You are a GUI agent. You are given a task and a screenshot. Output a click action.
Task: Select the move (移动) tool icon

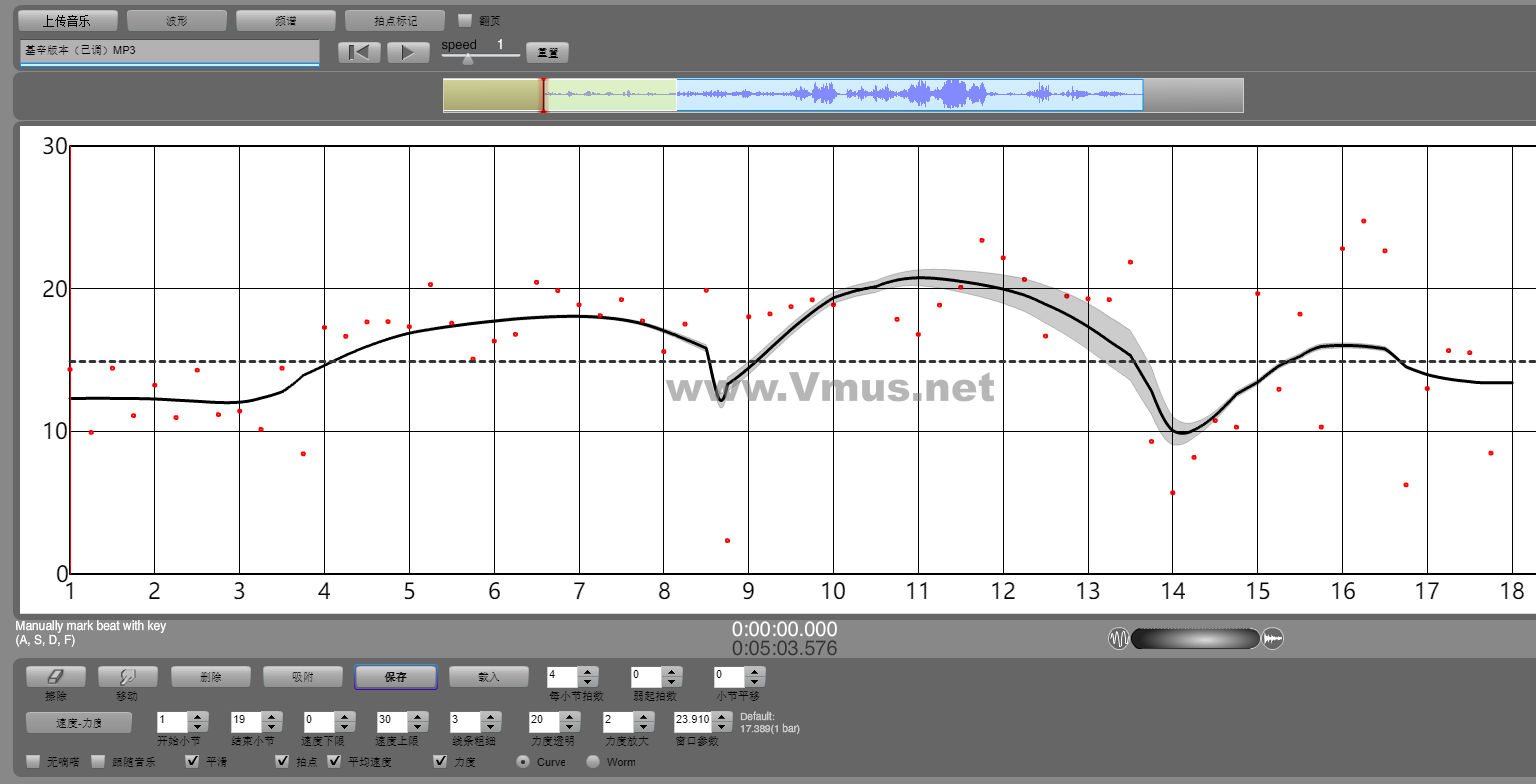[x=128, y=677]
